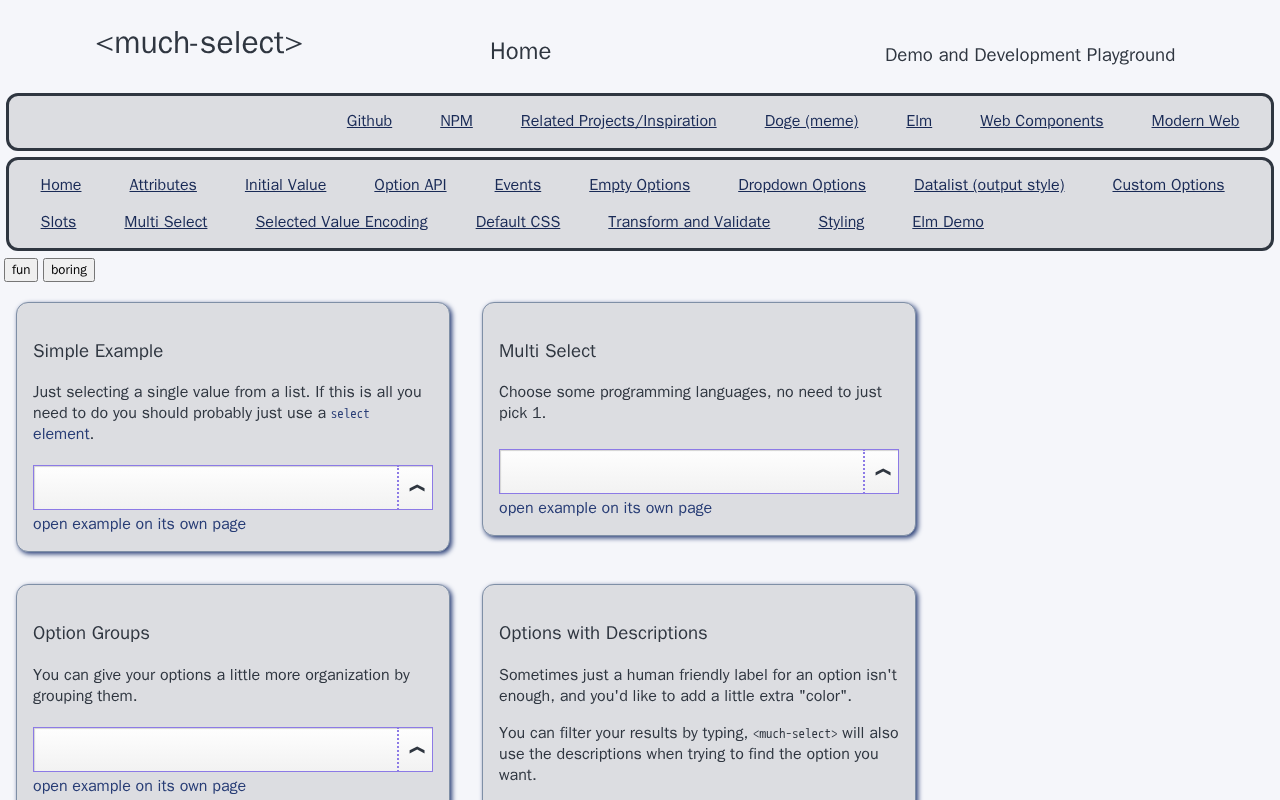This screenshot has width=1280, height=800.
Task: Visit the NPM link
Action: 456,121
